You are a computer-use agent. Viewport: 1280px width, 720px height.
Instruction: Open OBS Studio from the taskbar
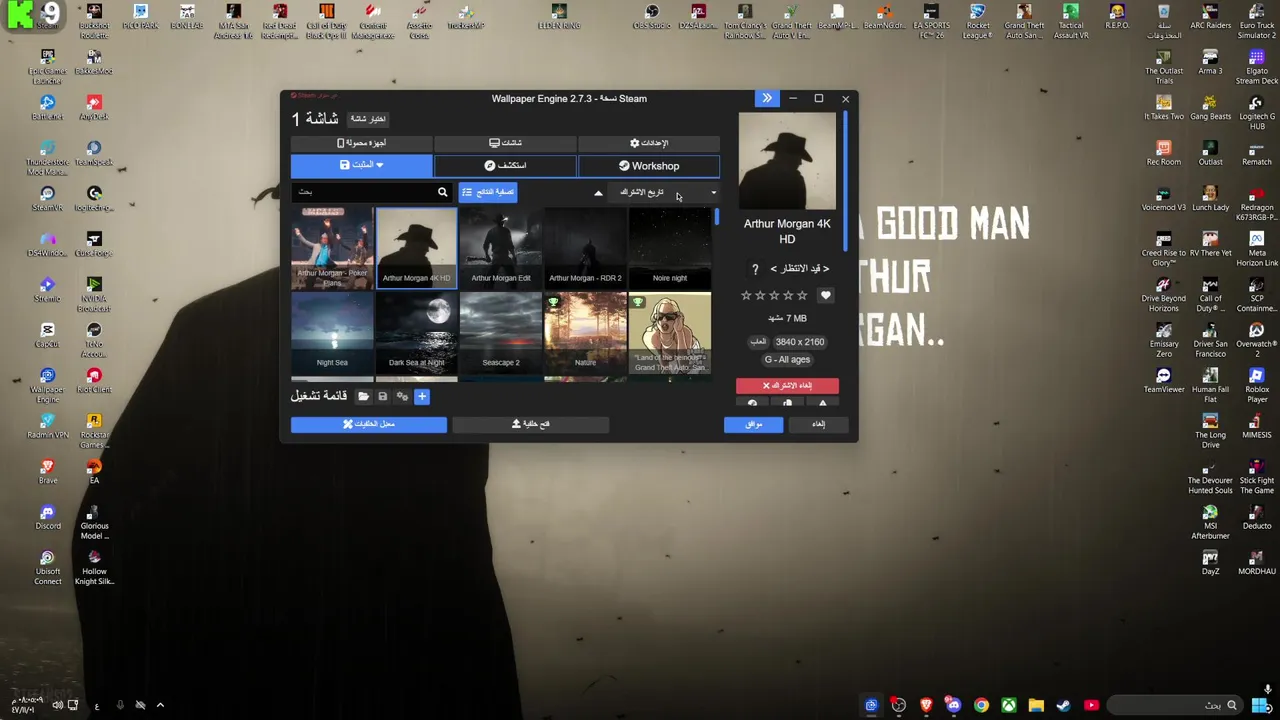click(899, 705)
